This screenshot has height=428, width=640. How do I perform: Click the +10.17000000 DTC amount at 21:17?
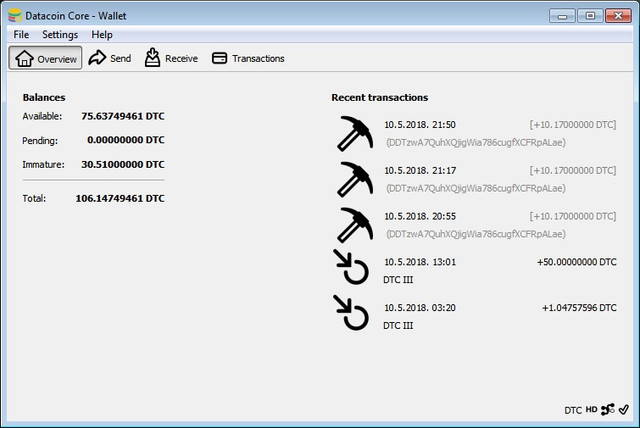tap(573, 171)
